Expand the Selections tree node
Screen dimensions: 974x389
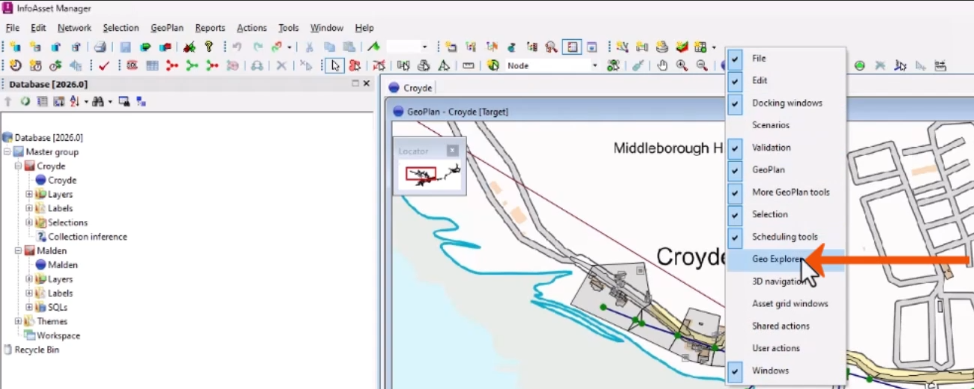29,222
